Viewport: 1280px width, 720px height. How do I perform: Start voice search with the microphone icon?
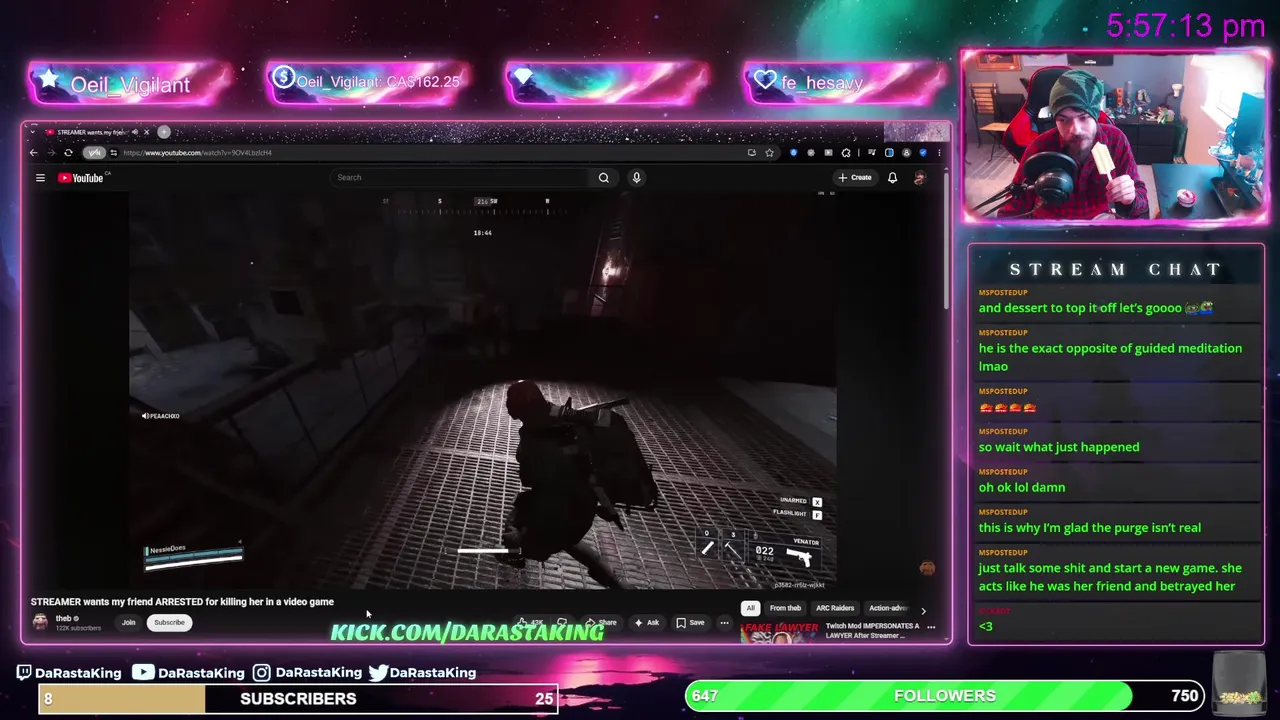pos(636,177)
